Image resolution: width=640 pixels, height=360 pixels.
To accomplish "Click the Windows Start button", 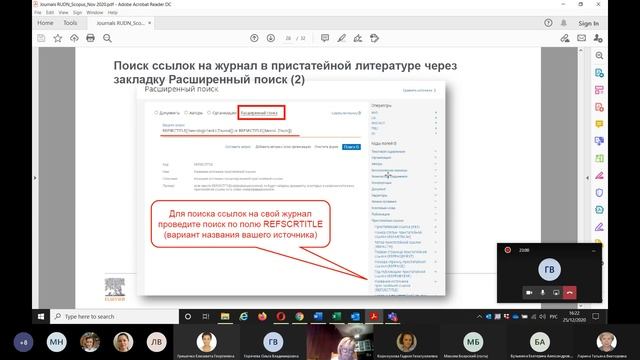I will [x=41, y=317].
